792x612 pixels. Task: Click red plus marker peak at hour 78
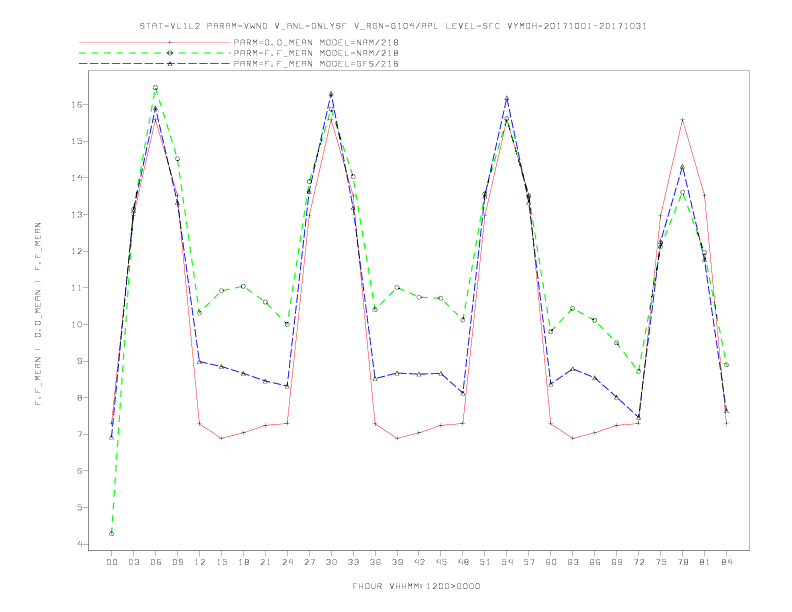click(x=682, y=120)
